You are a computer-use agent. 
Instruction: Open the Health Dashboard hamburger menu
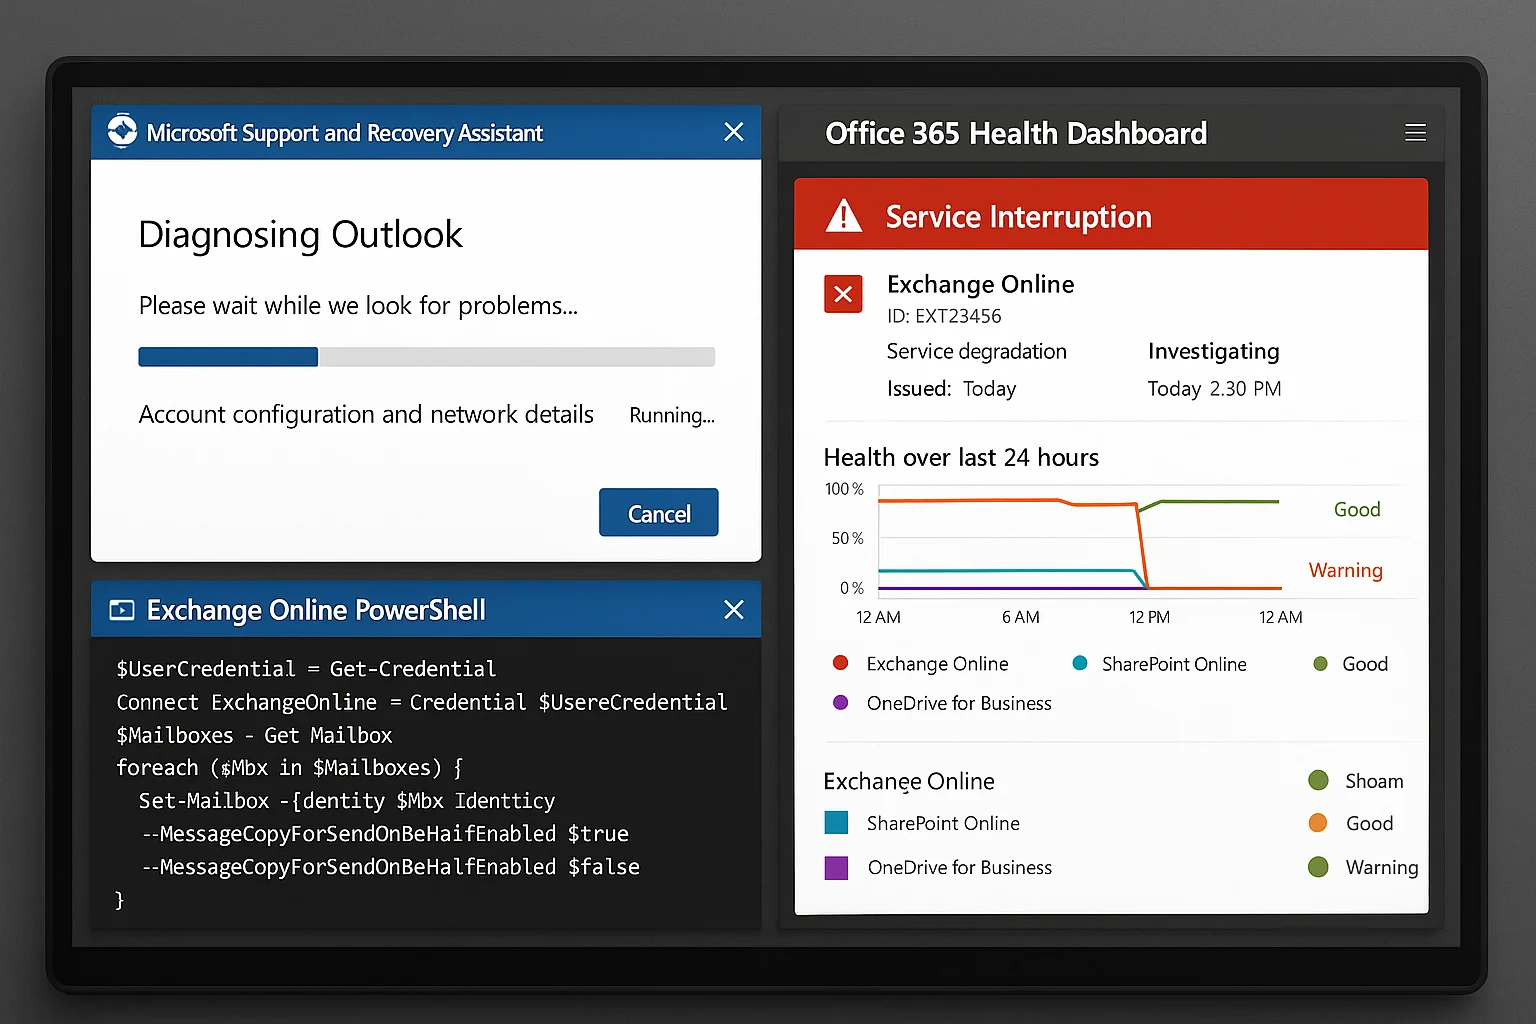pyautogui.click(x=1415, y=133)
